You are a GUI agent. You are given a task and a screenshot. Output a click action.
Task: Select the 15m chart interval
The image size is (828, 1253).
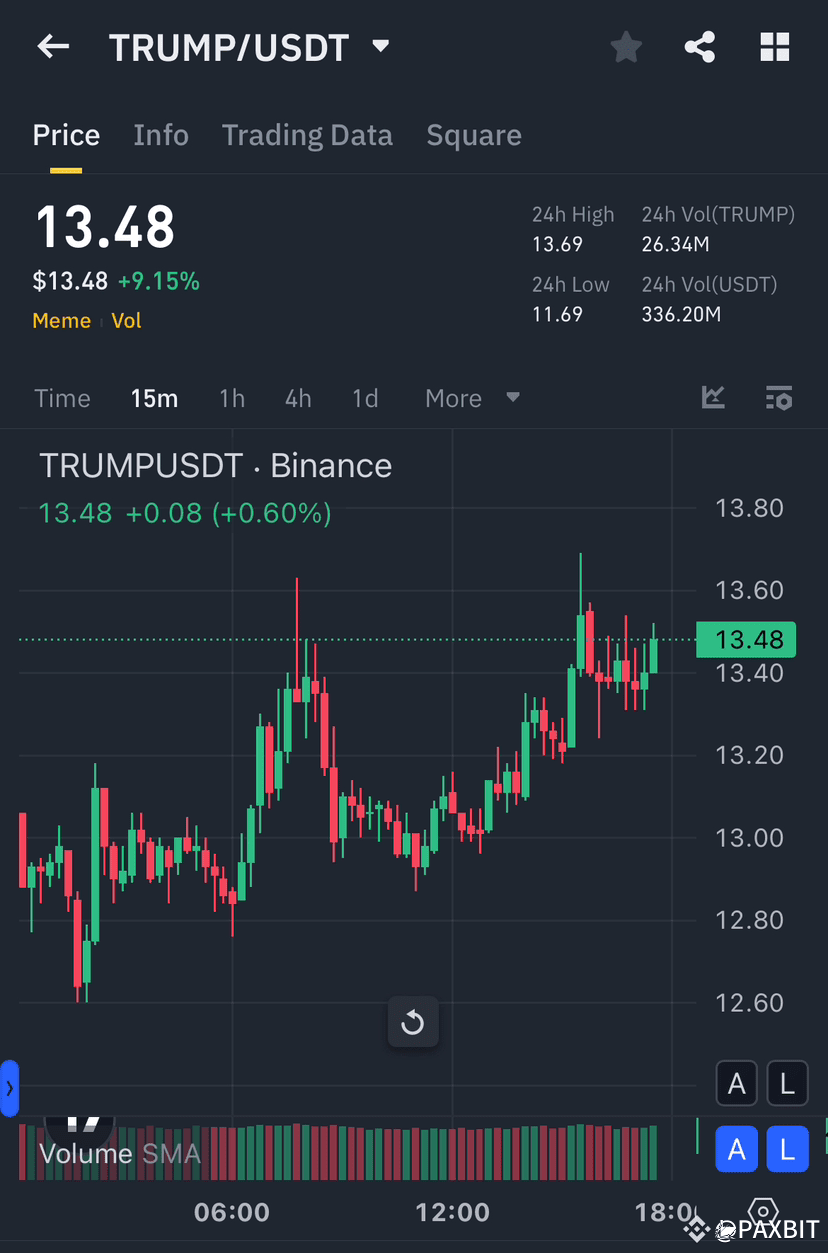pos(154,399)
